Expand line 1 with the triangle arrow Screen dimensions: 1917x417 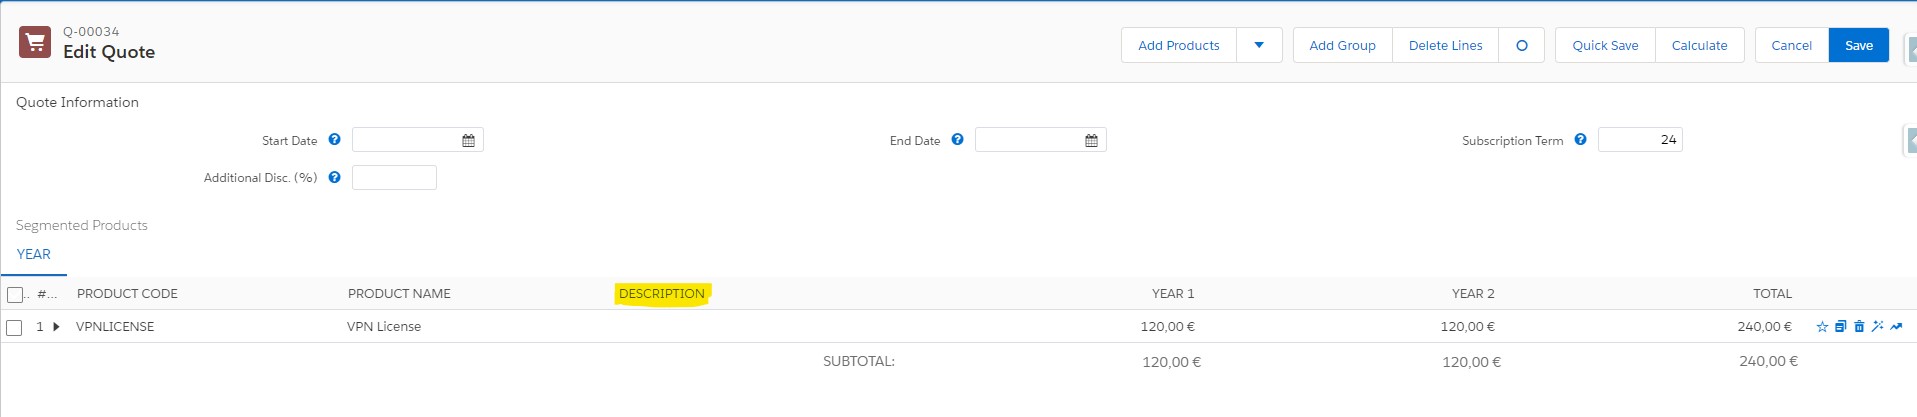[56, 327]
